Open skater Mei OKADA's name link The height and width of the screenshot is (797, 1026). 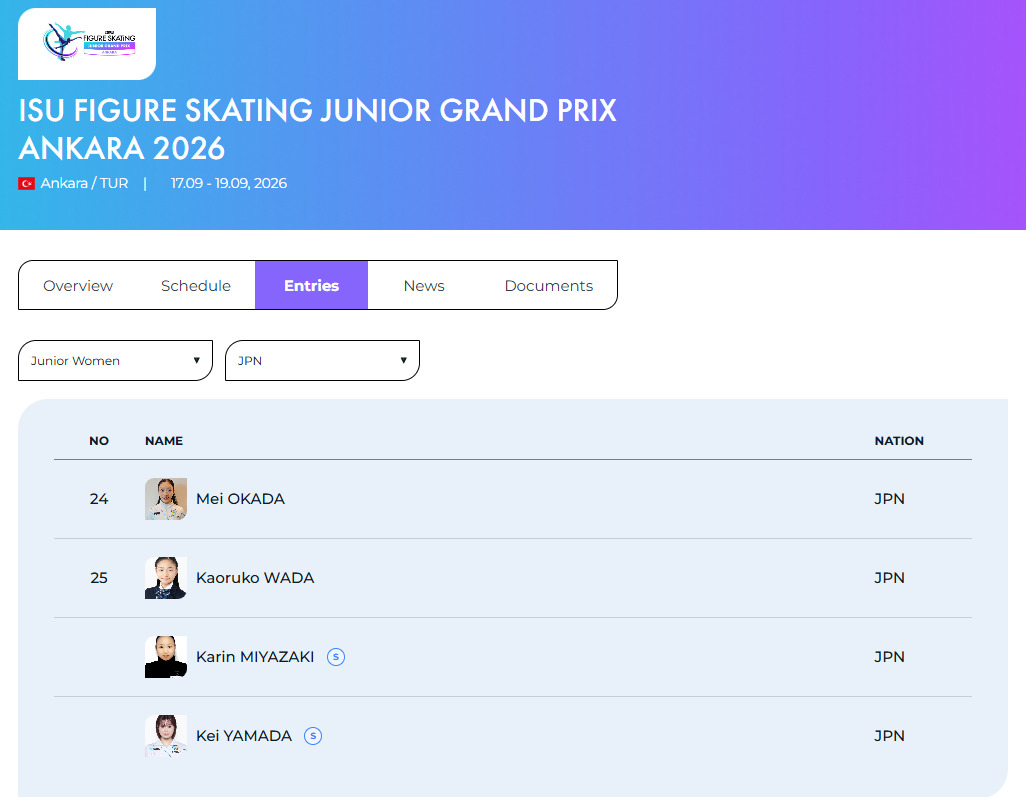(x=240, y=499)
